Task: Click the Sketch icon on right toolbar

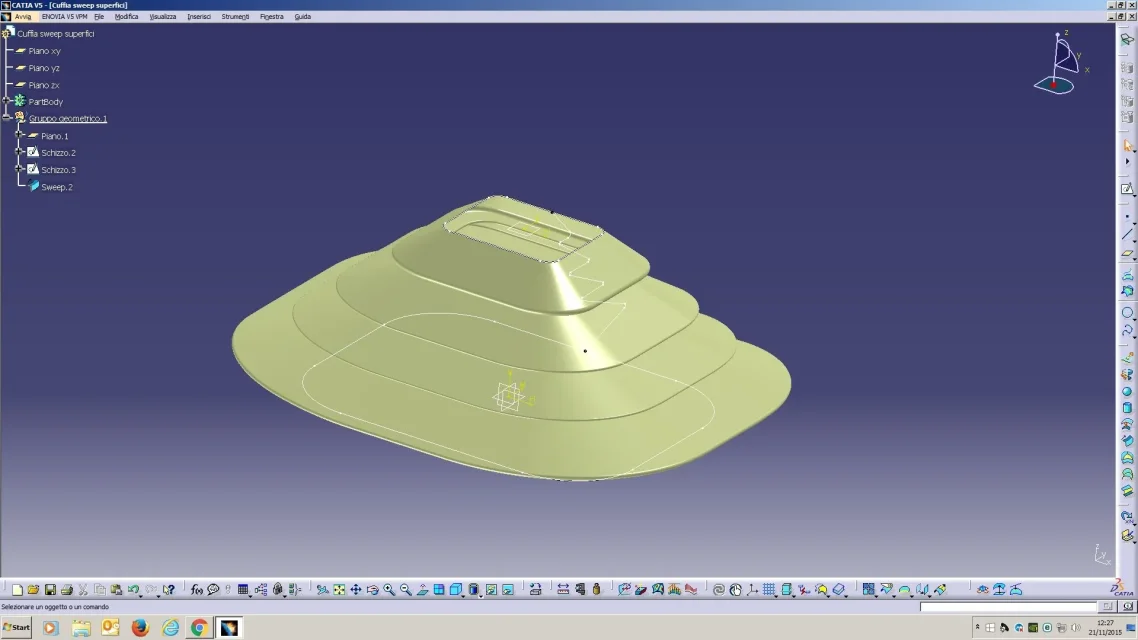Action: [x=1127, y=189]
